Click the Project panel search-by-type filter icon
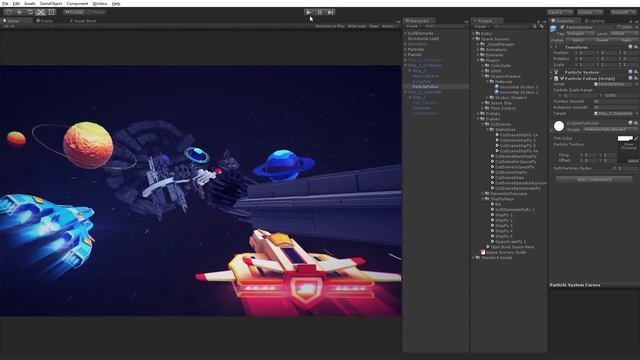Screen dimensions: 640x360 point(535,27)
